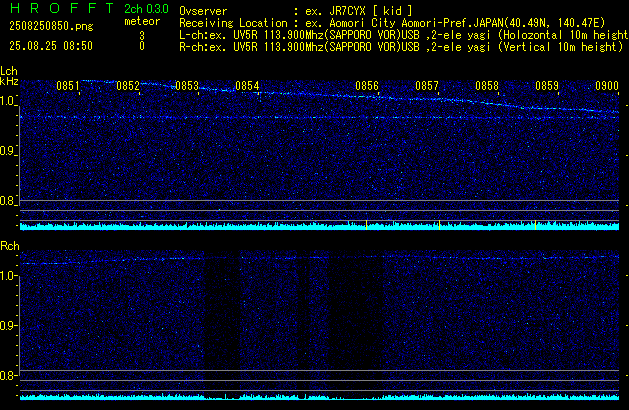The width and height of the screenshot is (629, 410).
Task: Click the R-ch receiver description line
Action: point(401,47)
